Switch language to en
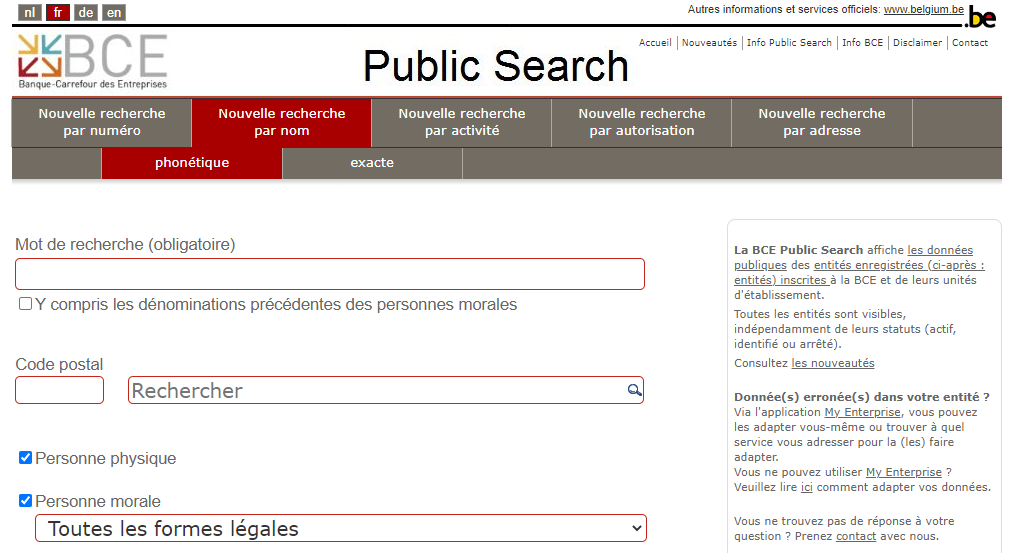Image resolution: width=1009 pixels, height=553 pixels. coord(114,13)
